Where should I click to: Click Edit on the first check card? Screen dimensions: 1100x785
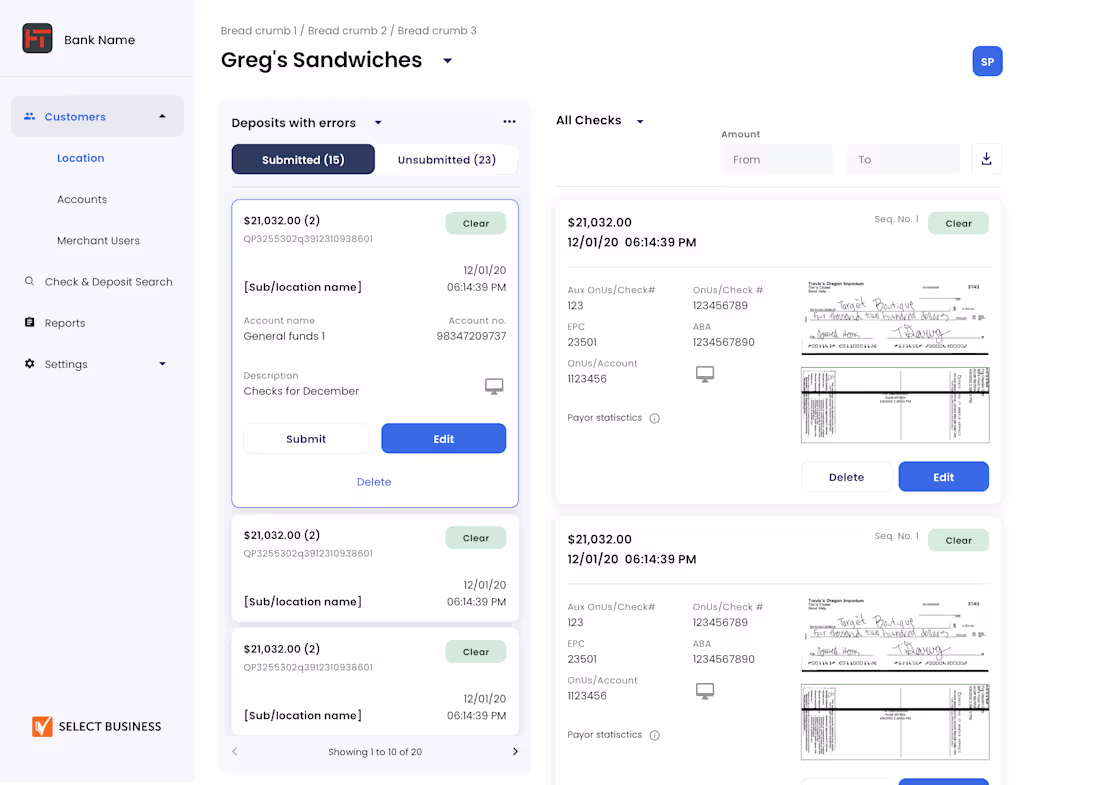944,477
